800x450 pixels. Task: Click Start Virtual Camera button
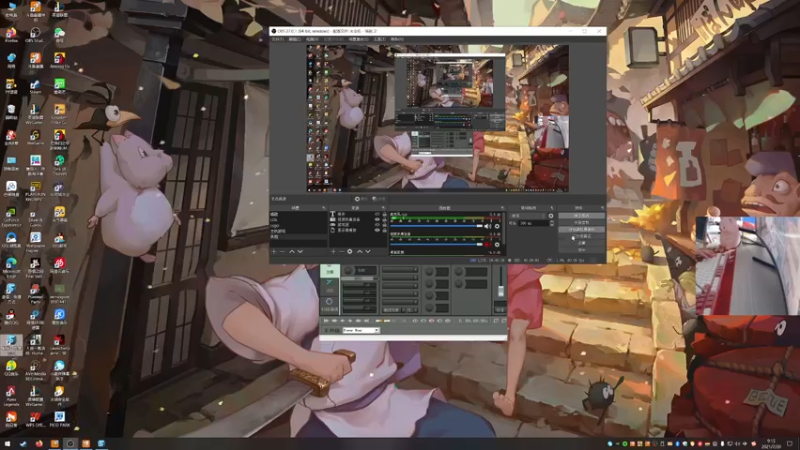pos(581,229)
